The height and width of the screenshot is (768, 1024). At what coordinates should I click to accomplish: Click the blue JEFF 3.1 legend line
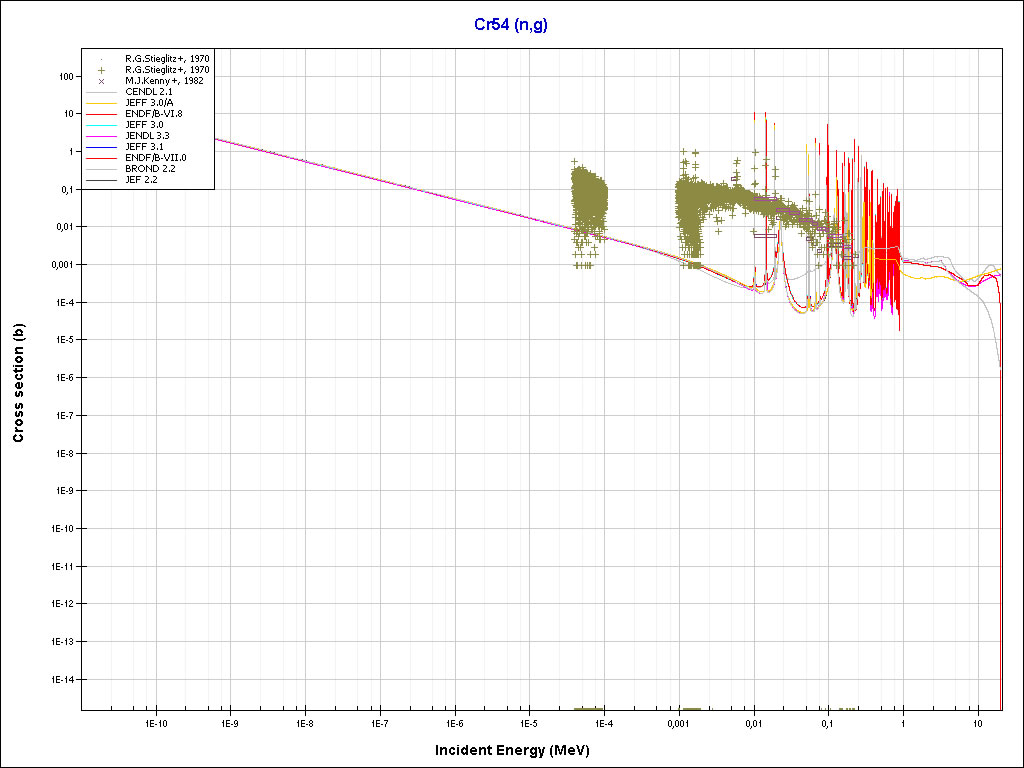[102, 146]
